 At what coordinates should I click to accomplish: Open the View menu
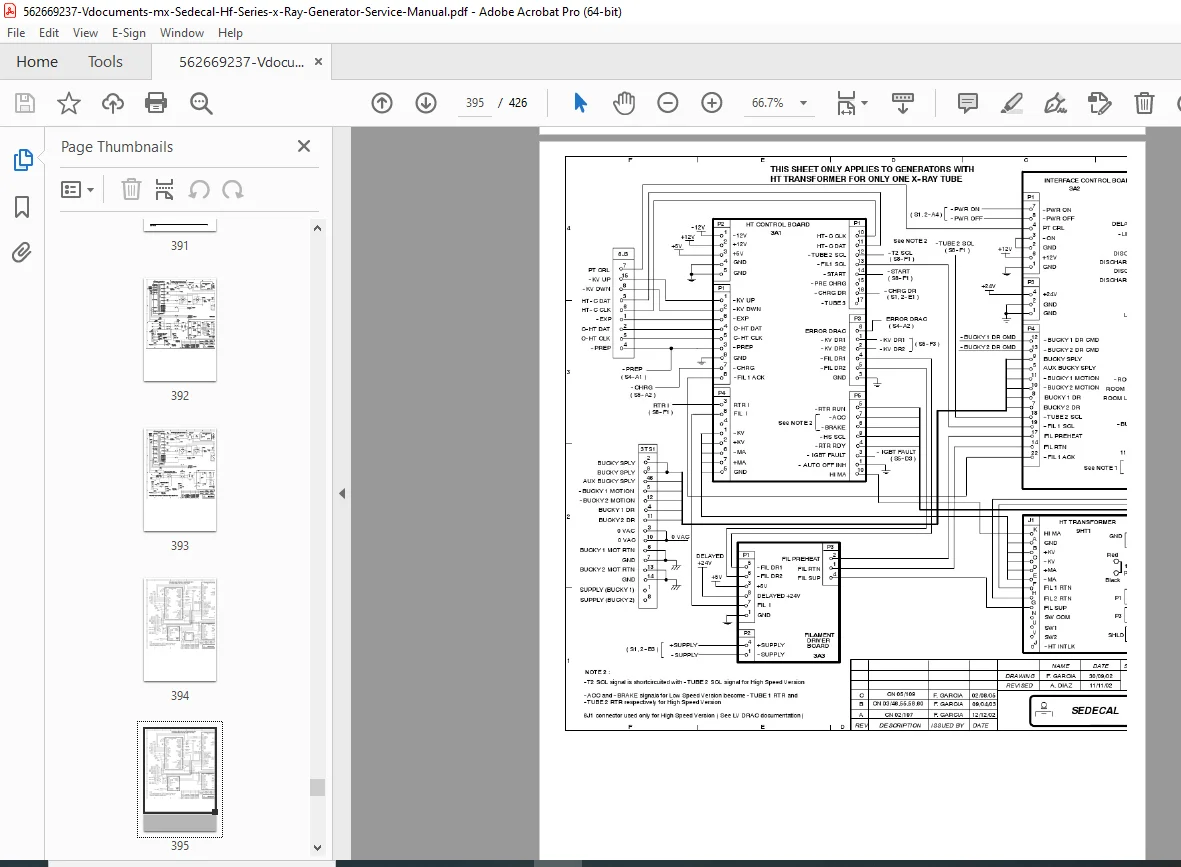(85, 33)
